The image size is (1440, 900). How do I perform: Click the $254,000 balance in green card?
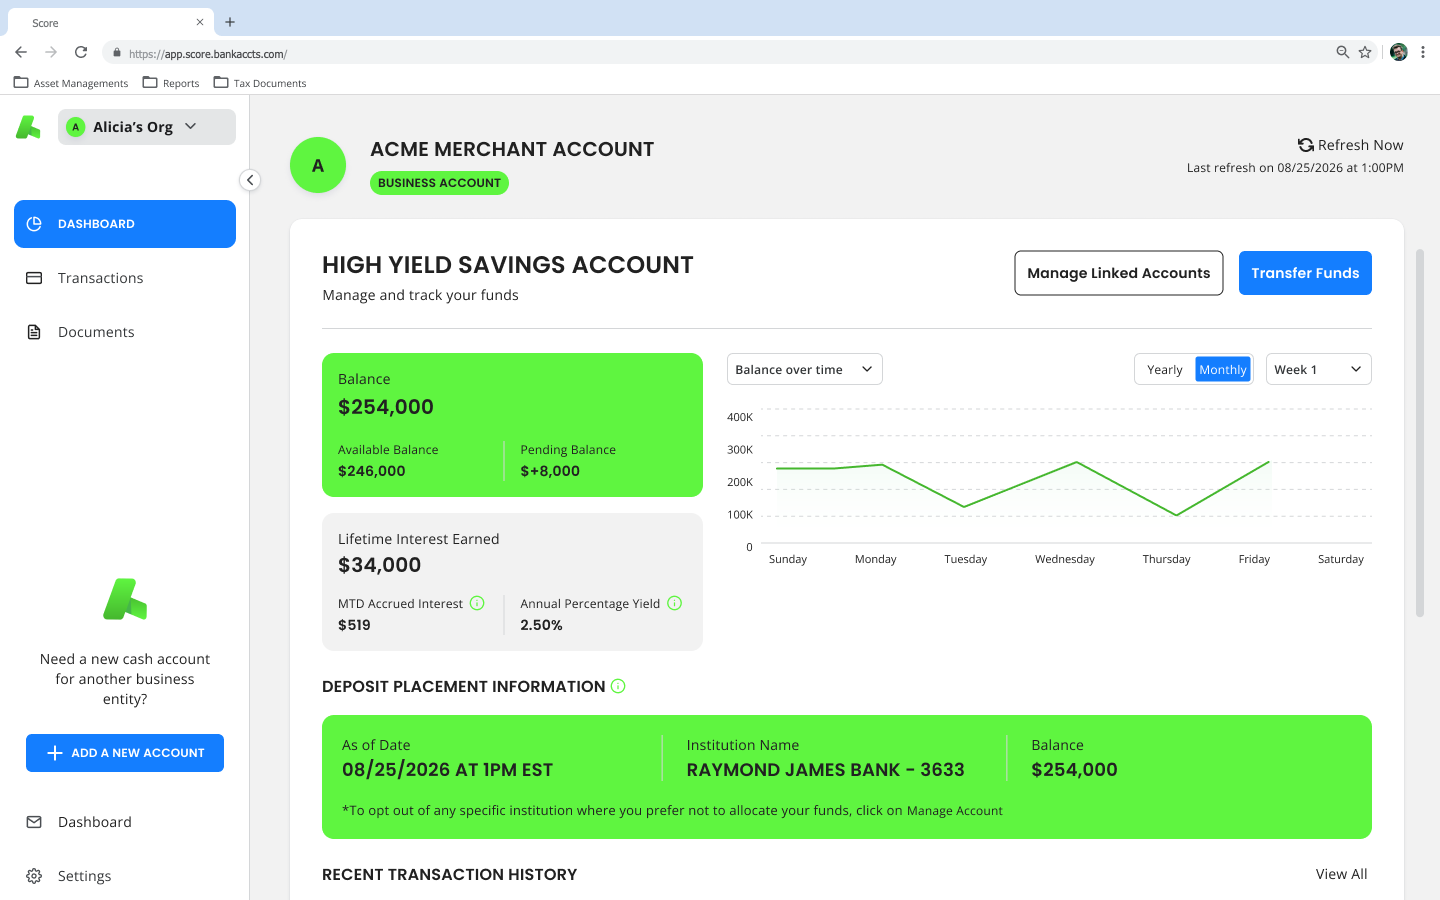tap(386, 407)
